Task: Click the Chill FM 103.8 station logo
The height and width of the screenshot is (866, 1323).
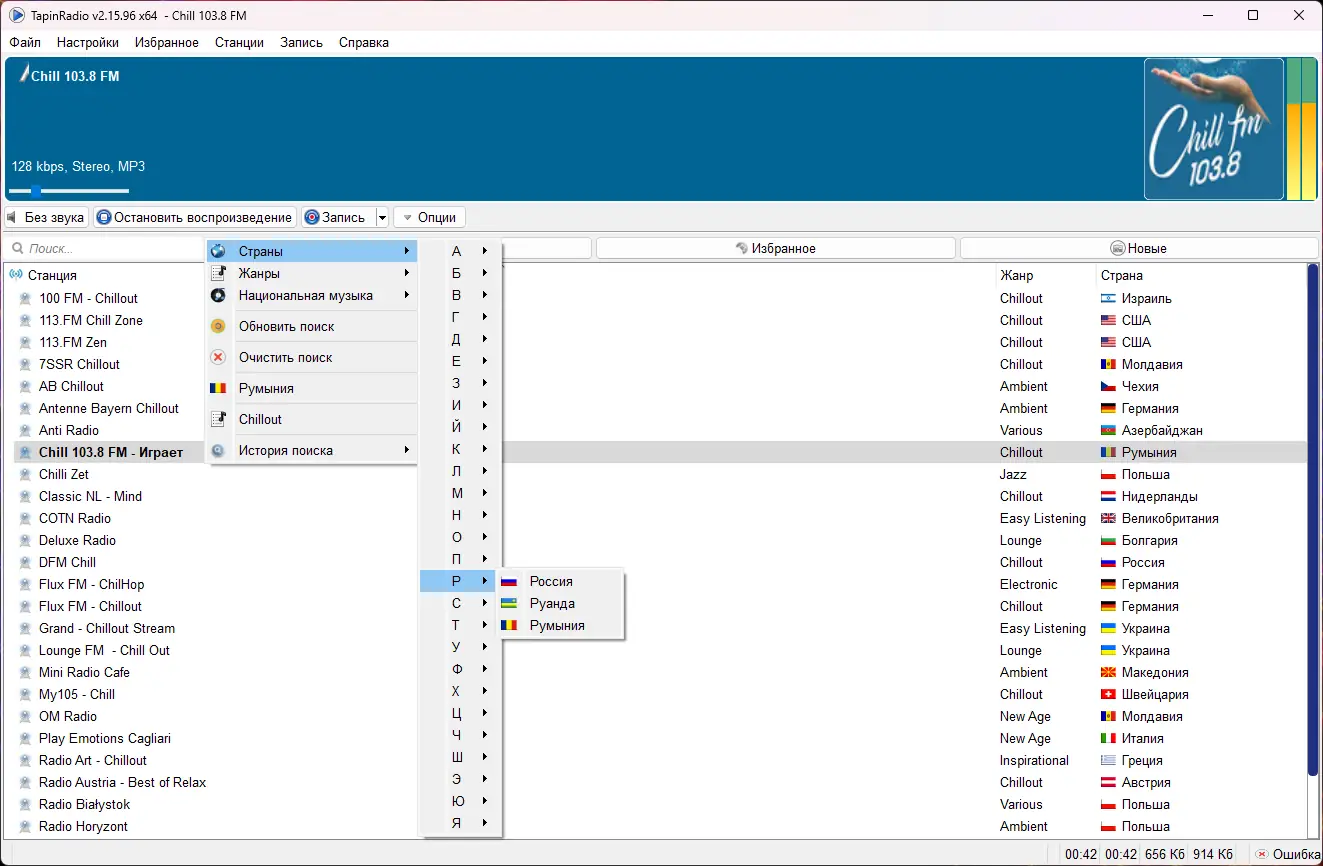Action: [x=1214, y=129]
